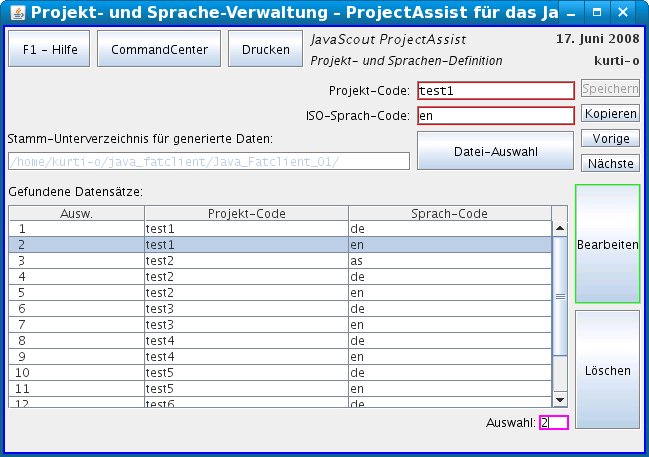Screen dimensions: 649x457
Task: Click the Projekt-Code column header
Action: (x=246, y=213)
